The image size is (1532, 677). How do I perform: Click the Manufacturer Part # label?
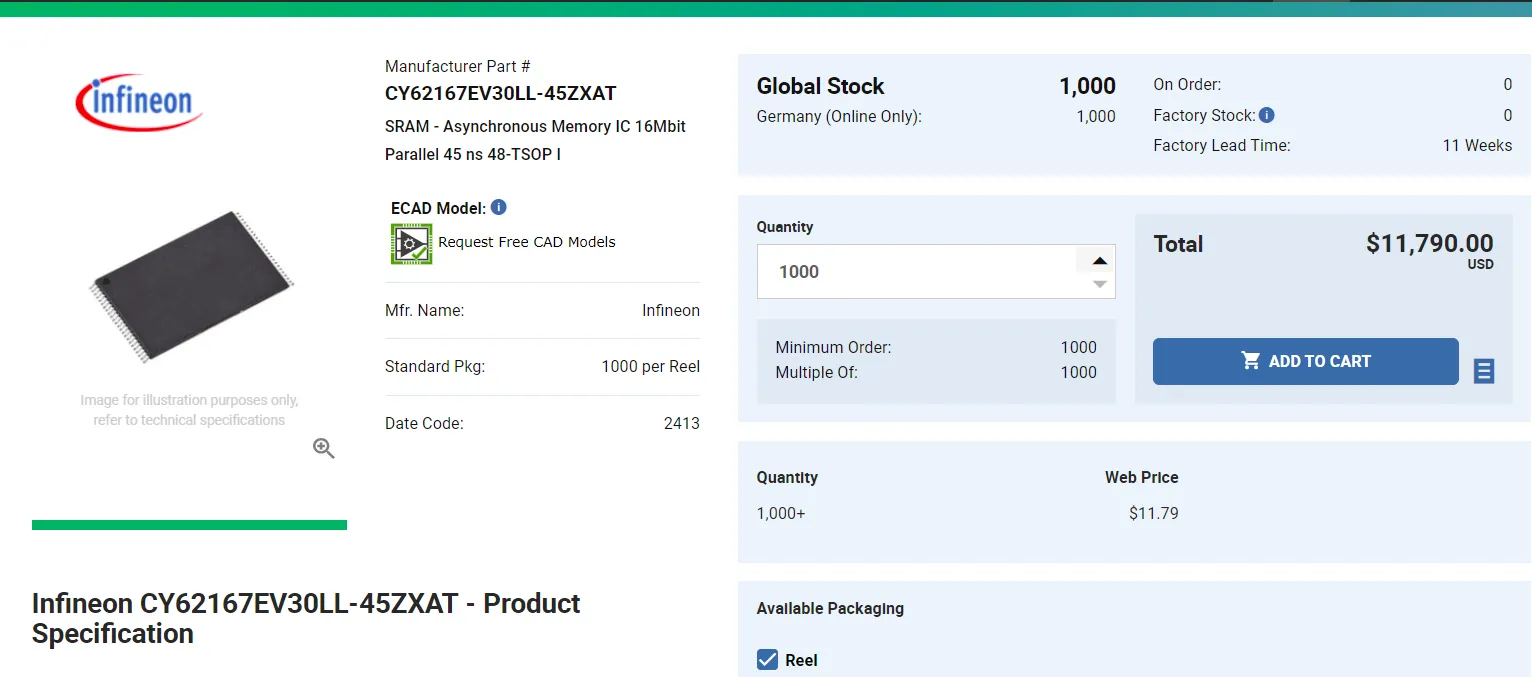[457, 66]
